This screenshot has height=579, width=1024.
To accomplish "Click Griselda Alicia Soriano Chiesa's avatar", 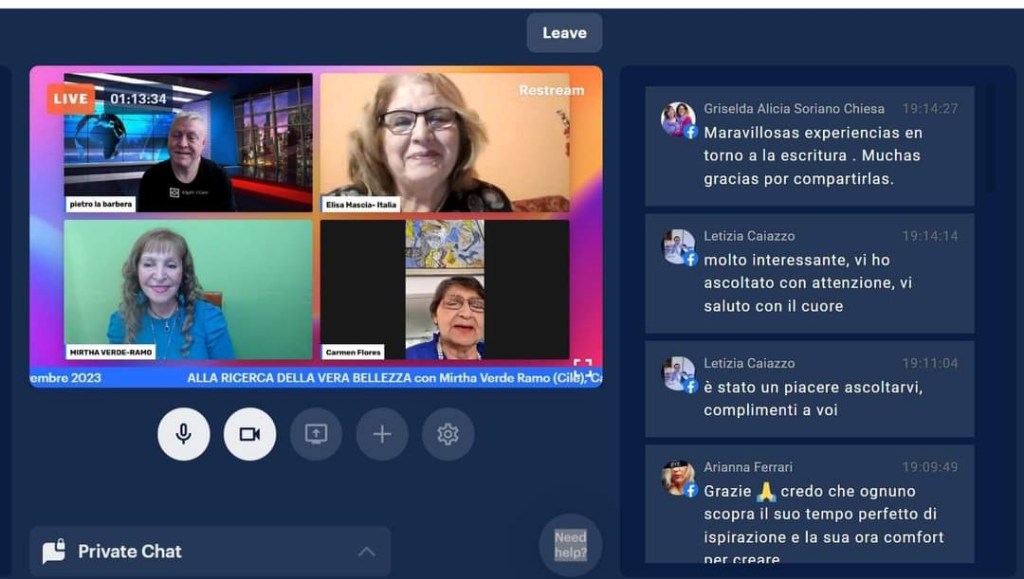I will [x=678, y=119].
